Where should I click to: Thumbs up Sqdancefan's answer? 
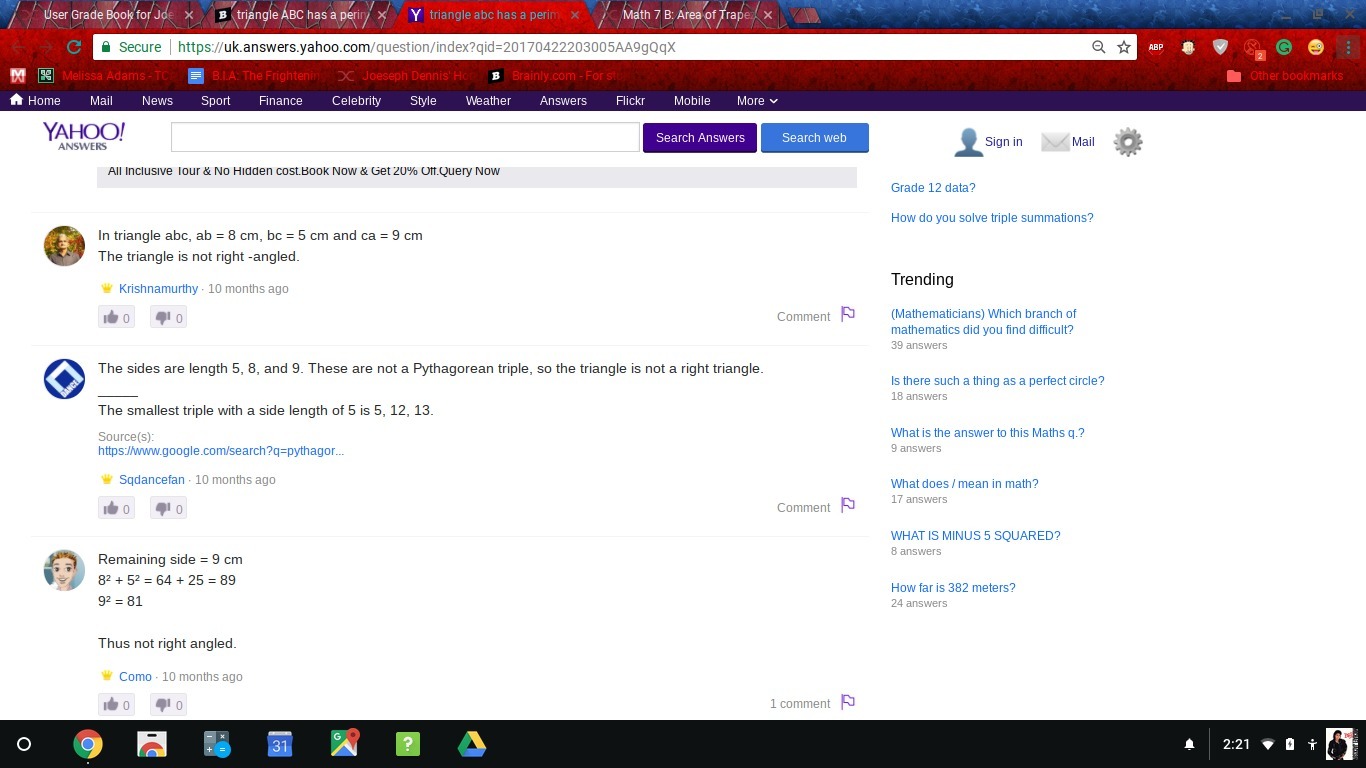click(116, 508)
